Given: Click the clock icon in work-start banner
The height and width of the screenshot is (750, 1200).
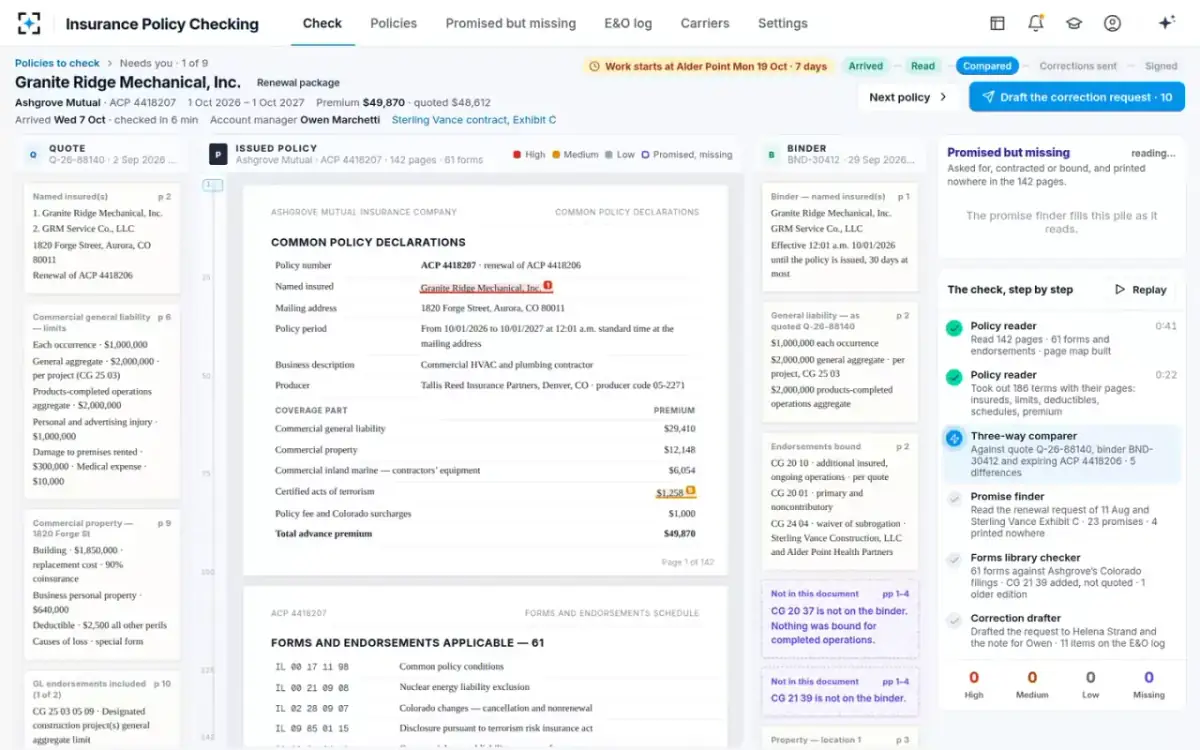Looking at the screenshot, I should point(595,66).
